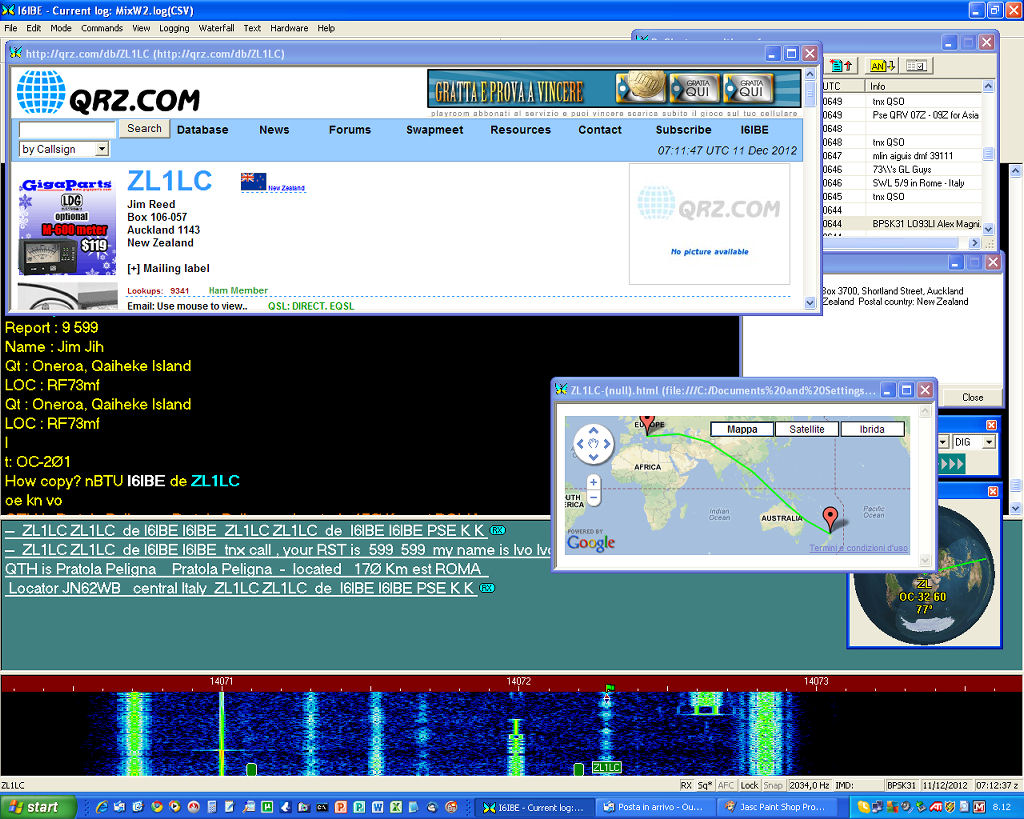Click the ZL1LC signal marker on waterfall
The height and width of the screenshot is (819, 1024).
[606, 767]
